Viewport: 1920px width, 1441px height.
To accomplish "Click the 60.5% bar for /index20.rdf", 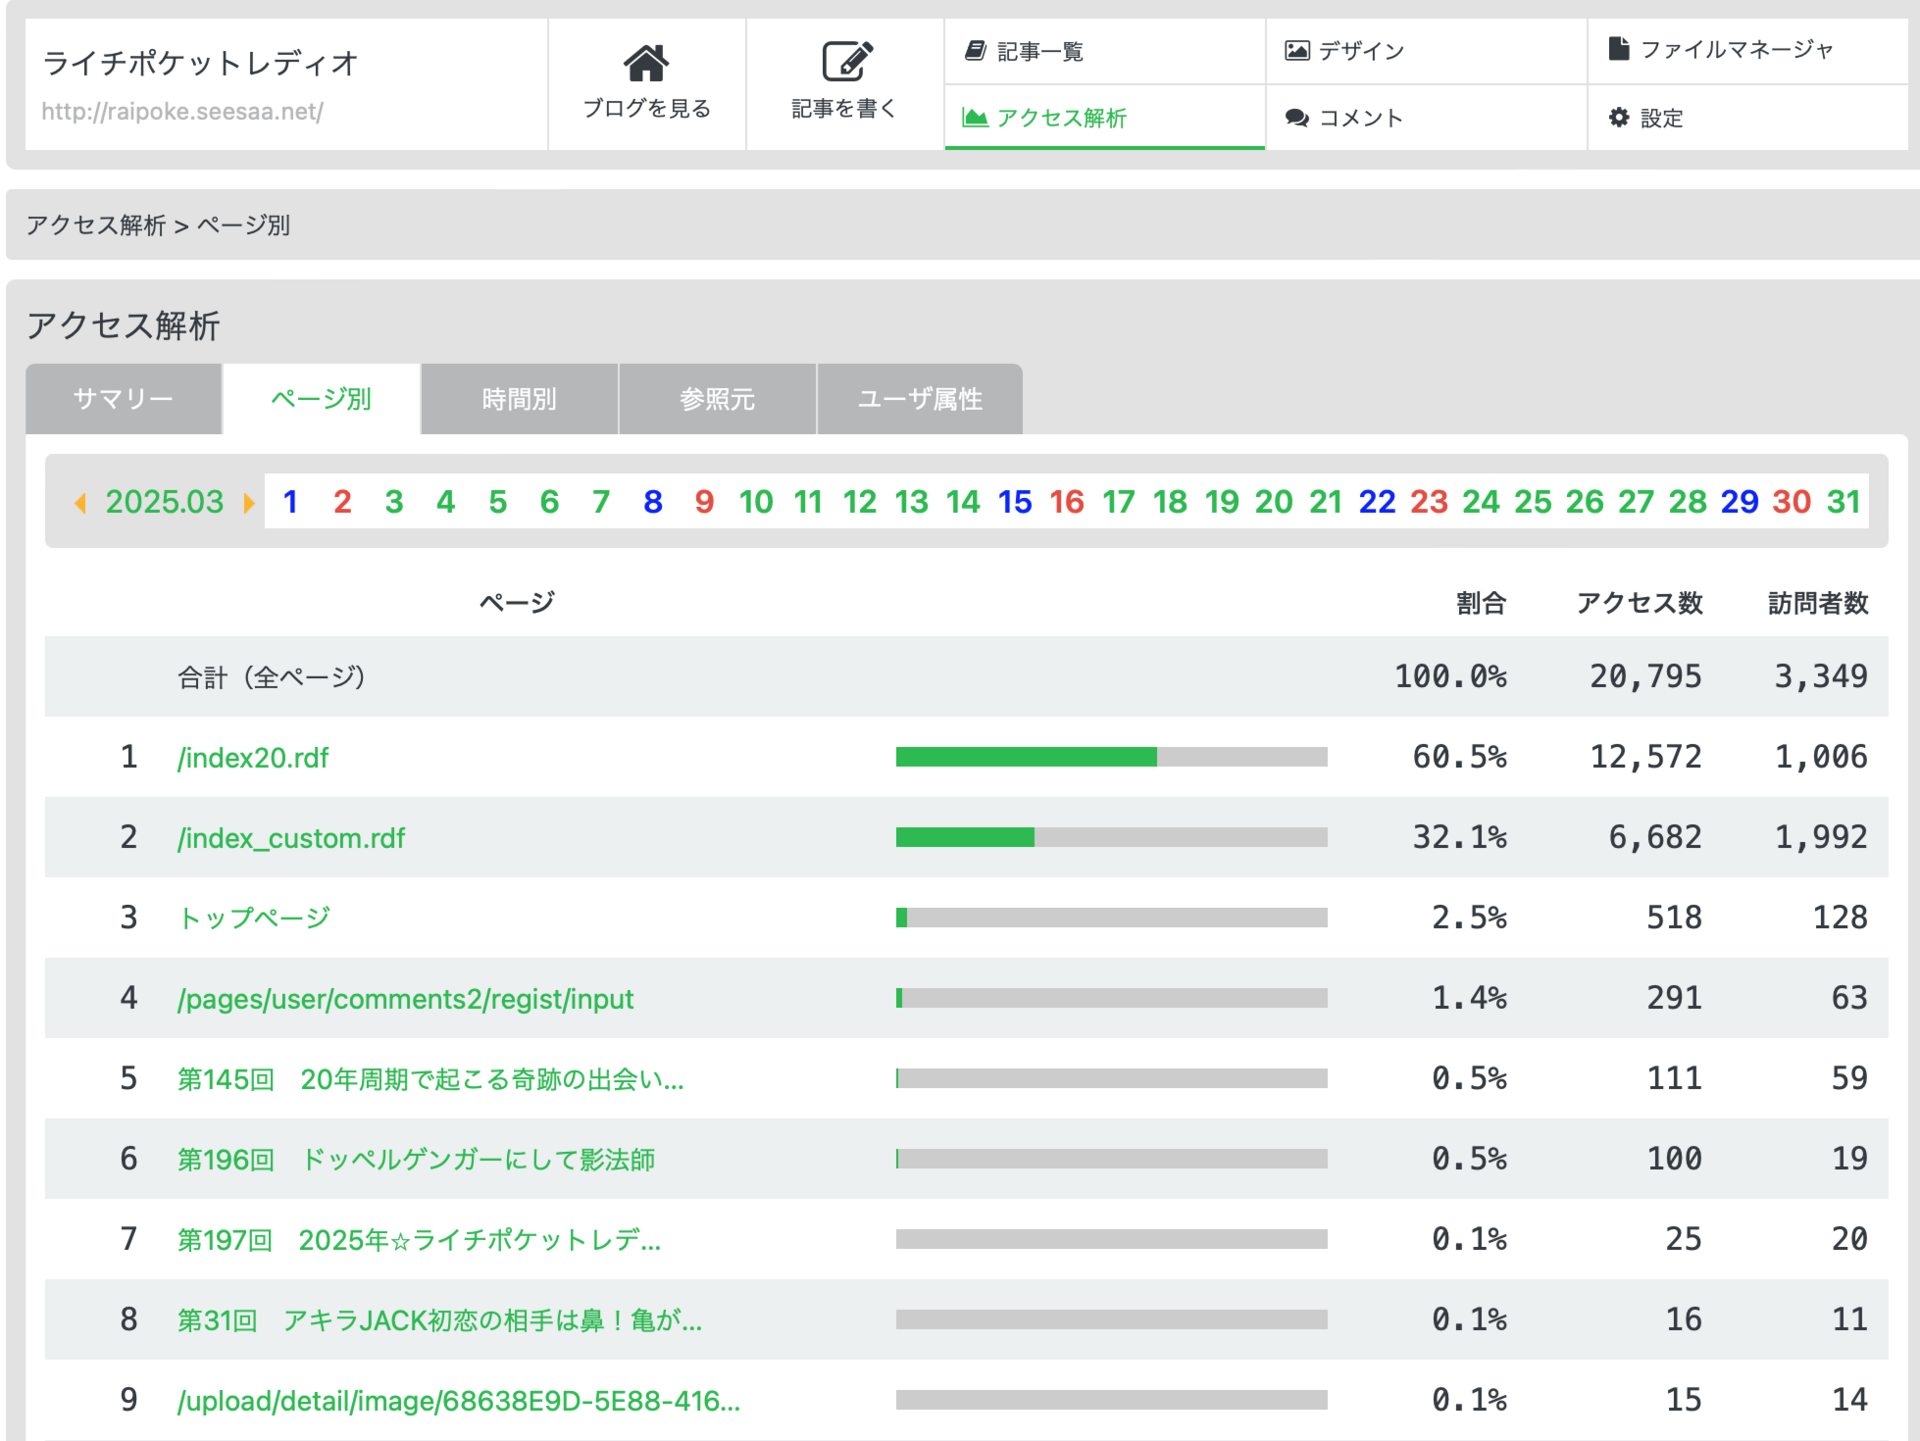I will pyautogui.click(x=1112, y=757).
